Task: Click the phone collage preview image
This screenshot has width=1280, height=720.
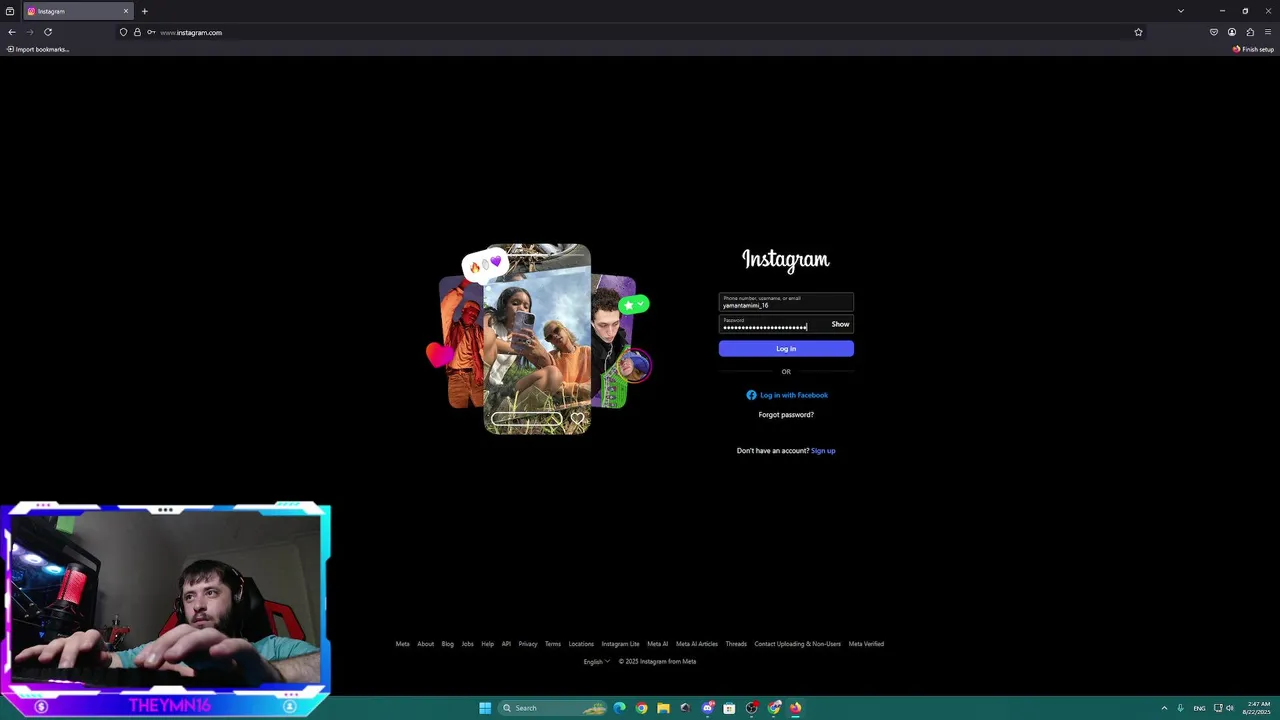Action: (x=538, y=339)
